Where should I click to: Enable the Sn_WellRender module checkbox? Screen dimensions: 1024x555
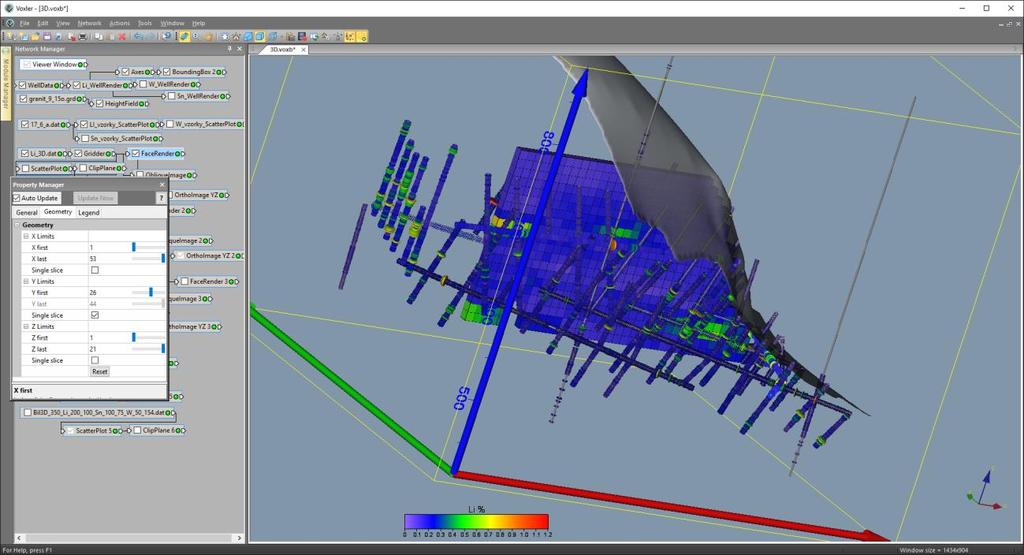coord(172,96)
